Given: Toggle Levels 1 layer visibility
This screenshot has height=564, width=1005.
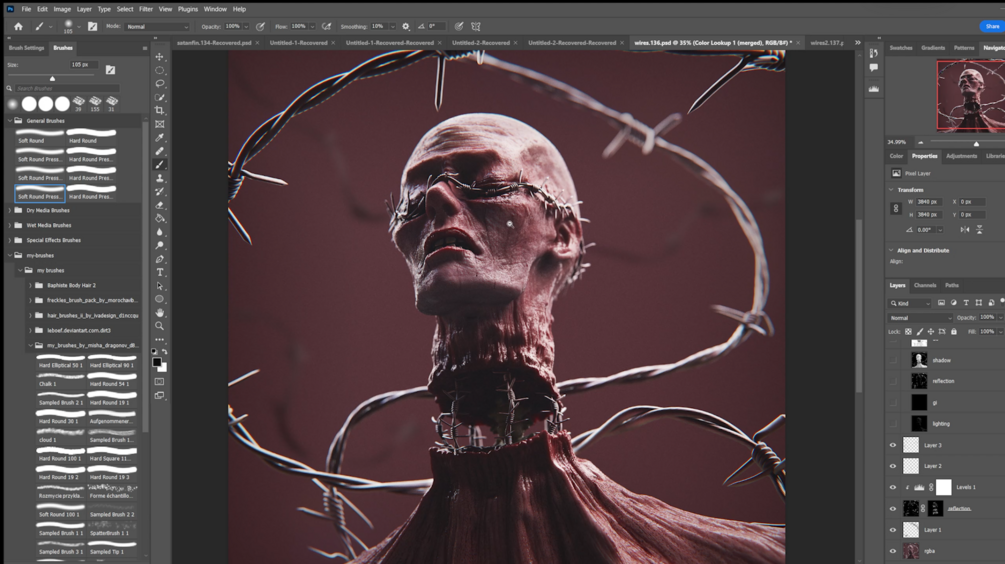Looking at the screenshot, I should (x=893, y=487).
